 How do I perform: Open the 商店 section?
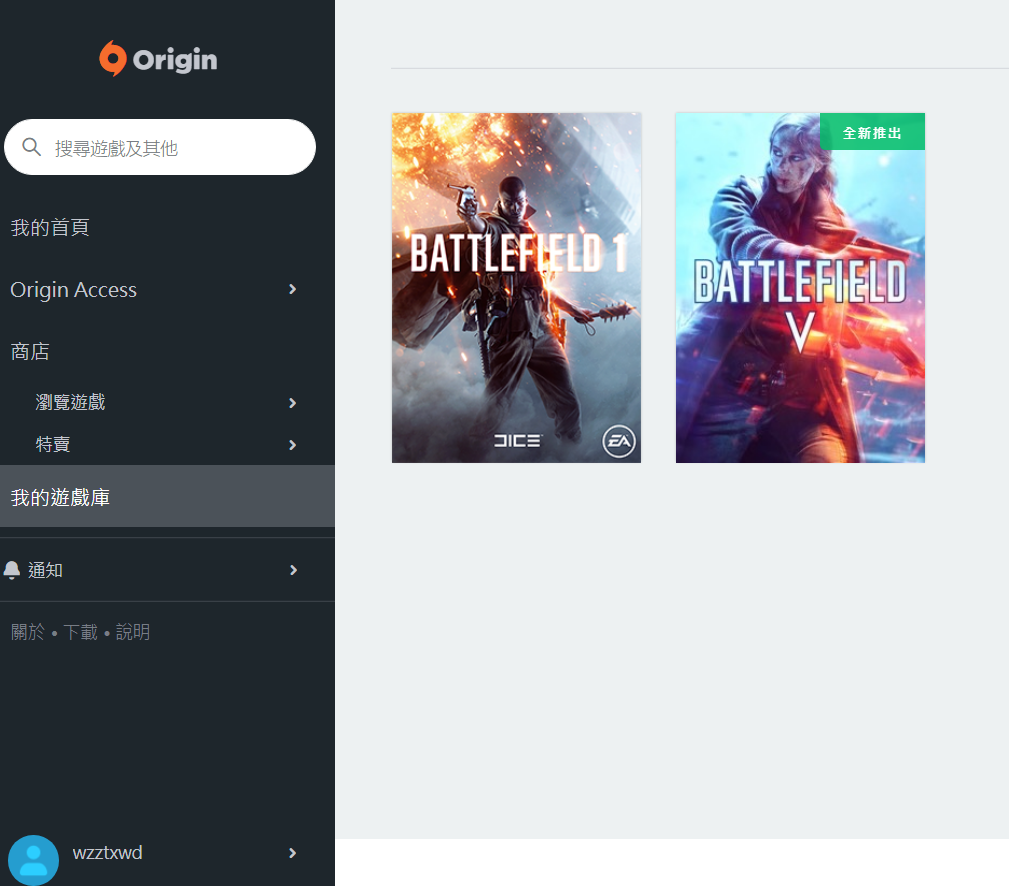click(x=30, y=351)
